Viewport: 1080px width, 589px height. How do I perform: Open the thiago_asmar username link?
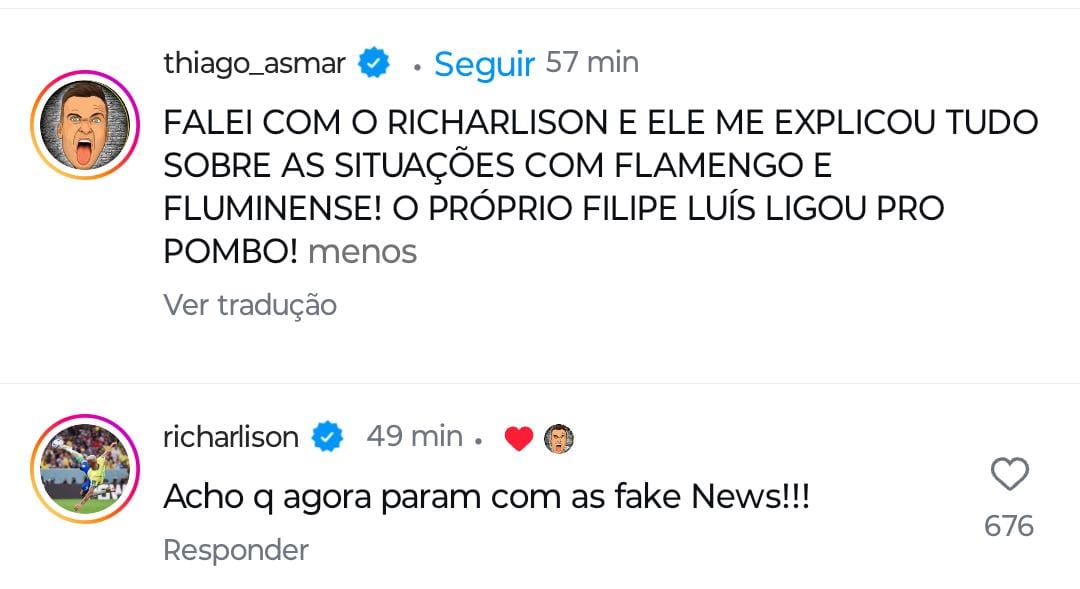pyautogui.click(x=254, y=63)
